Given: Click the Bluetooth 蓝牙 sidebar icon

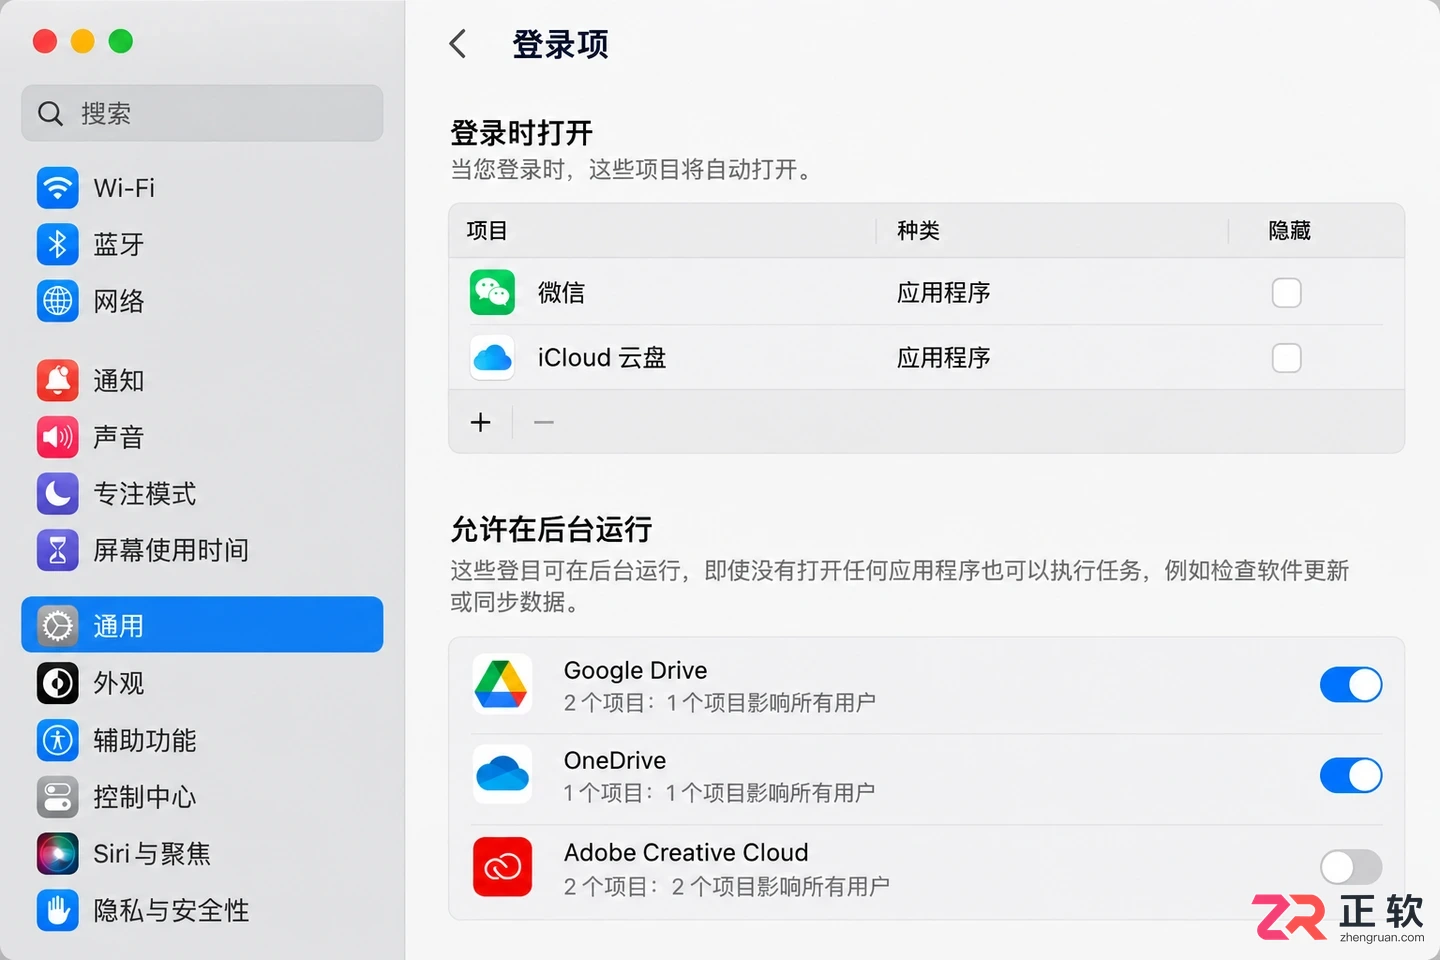Looking at the screenshot, I should (57, 244).
